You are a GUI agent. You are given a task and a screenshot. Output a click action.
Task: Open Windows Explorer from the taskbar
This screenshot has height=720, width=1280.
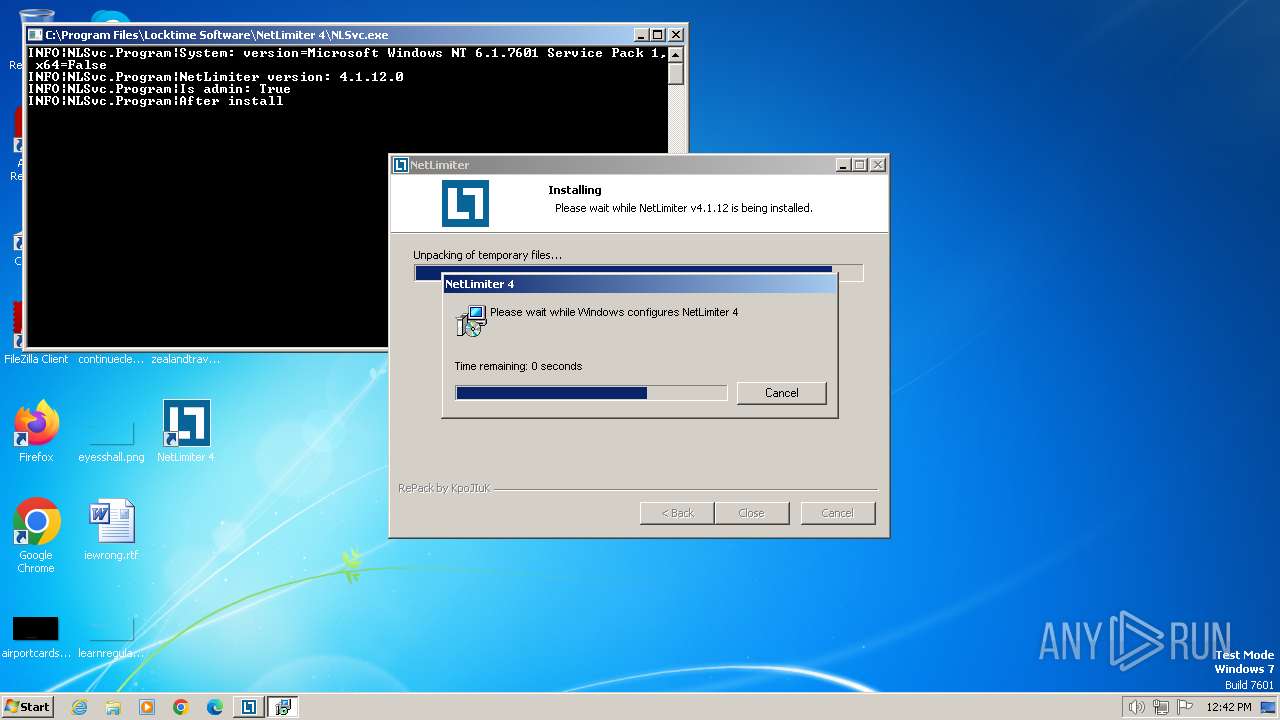tap(113, 707)
